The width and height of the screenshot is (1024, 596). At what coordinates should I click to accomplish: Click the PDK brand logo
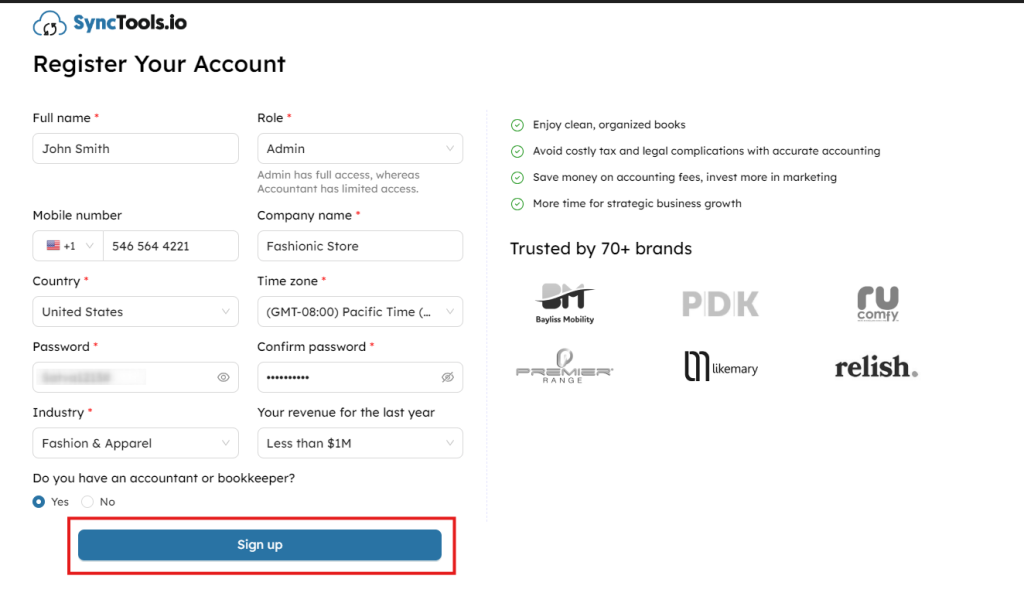(720, 303)
